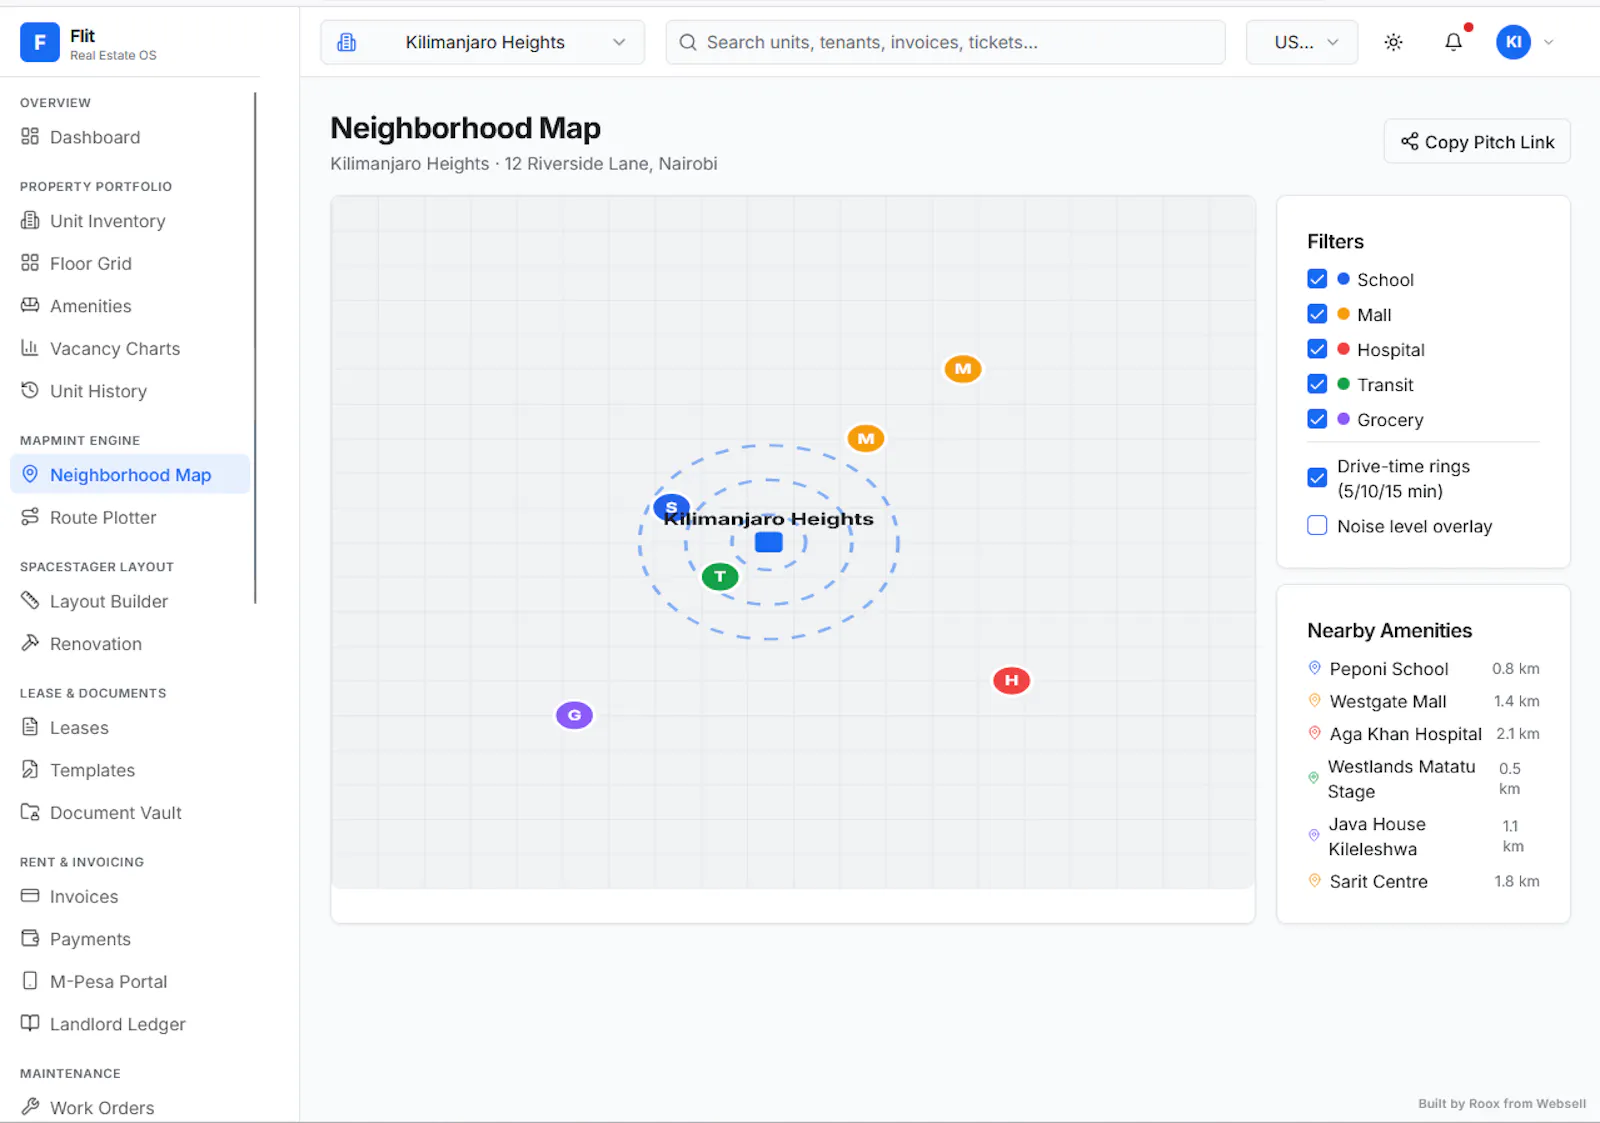Open the Kilimanjaro Heights property dropdown
The image size is (1600, 1123).
(x=483, y=42)
